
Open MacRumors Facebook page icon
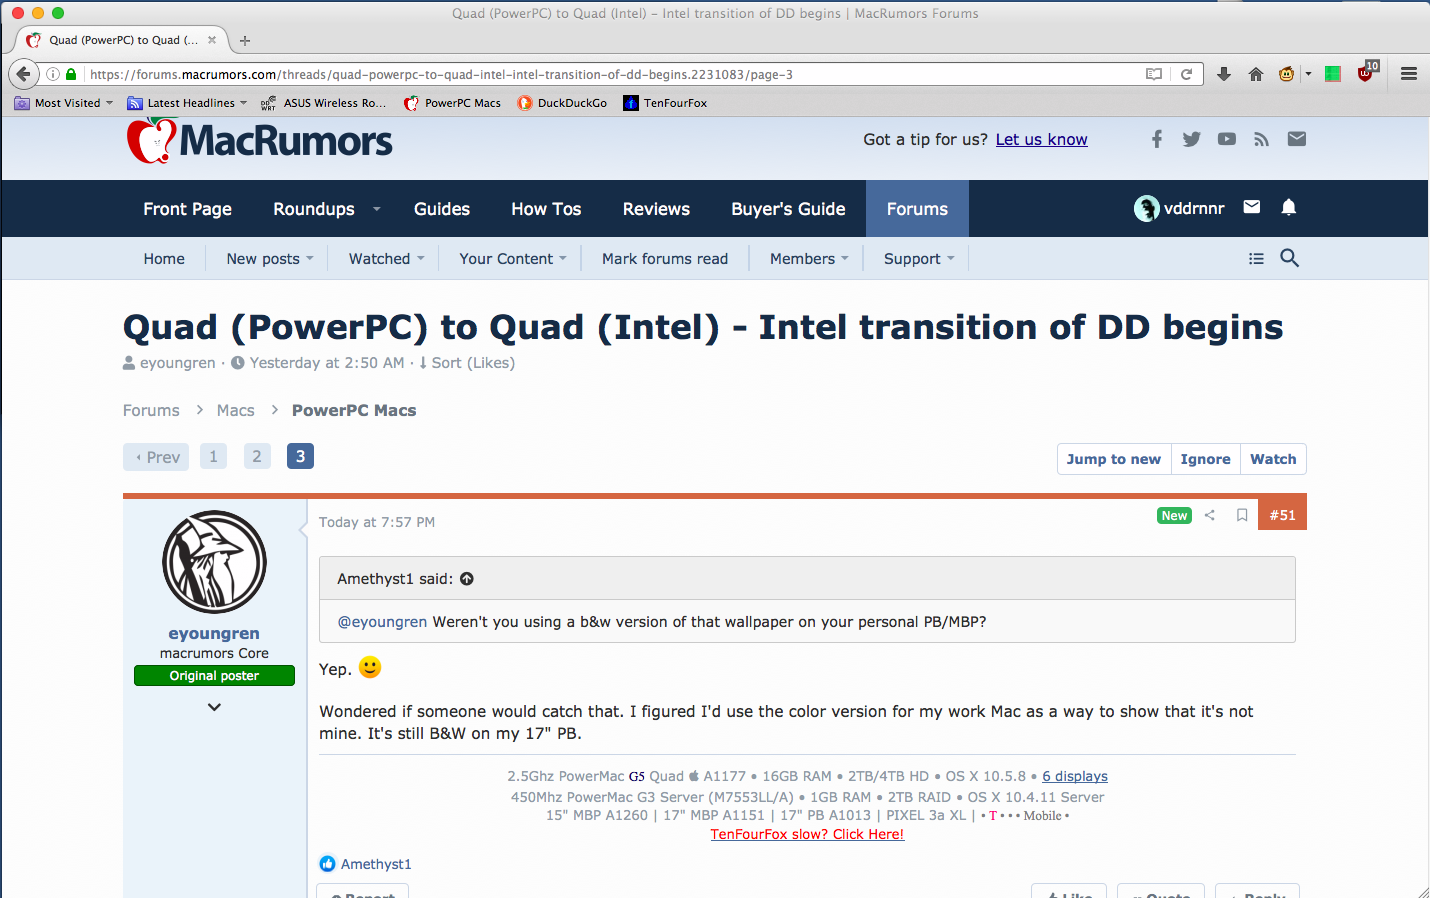[x=1157, y=139]
